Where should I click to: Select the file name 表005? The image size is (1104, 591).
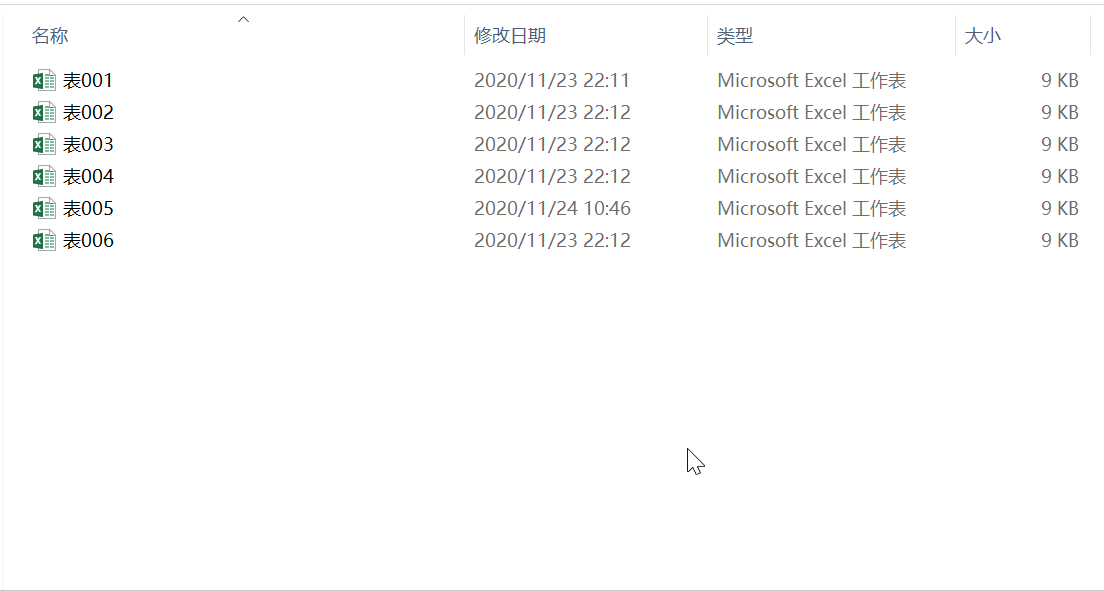click(88, 209)
